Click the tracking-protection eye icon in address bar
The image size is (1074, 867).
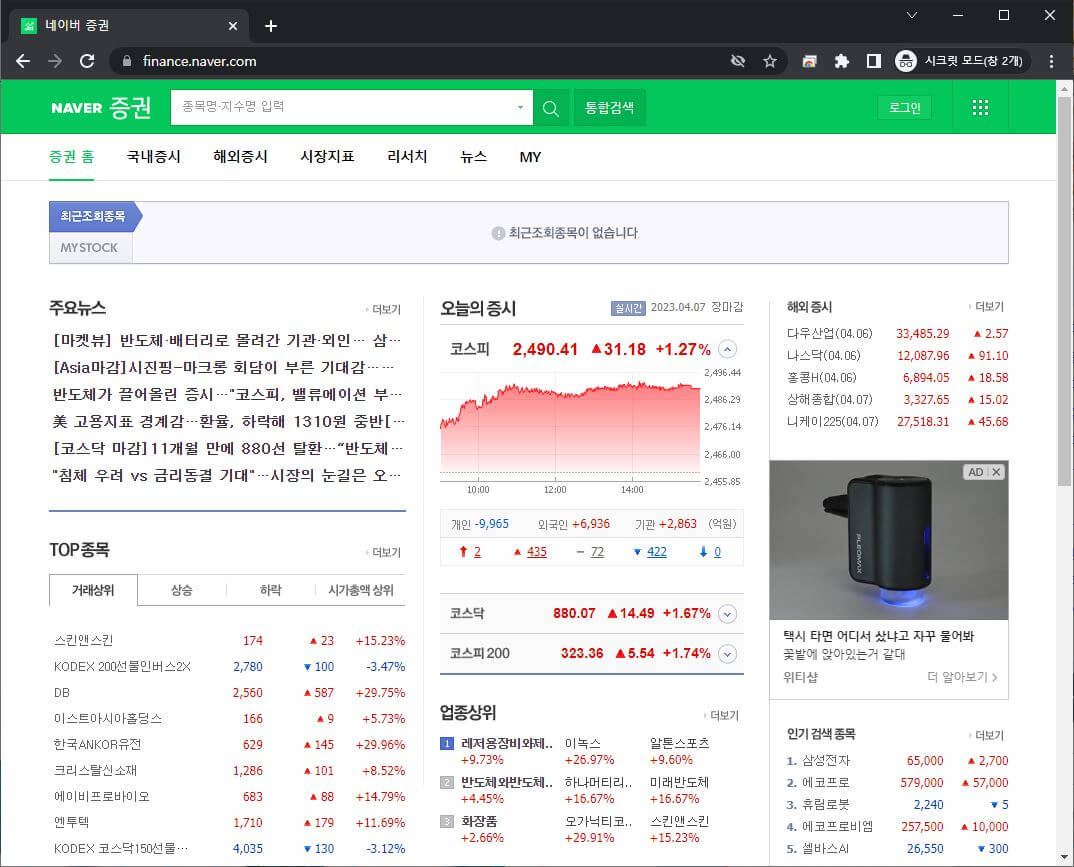(x=738, y=61)
